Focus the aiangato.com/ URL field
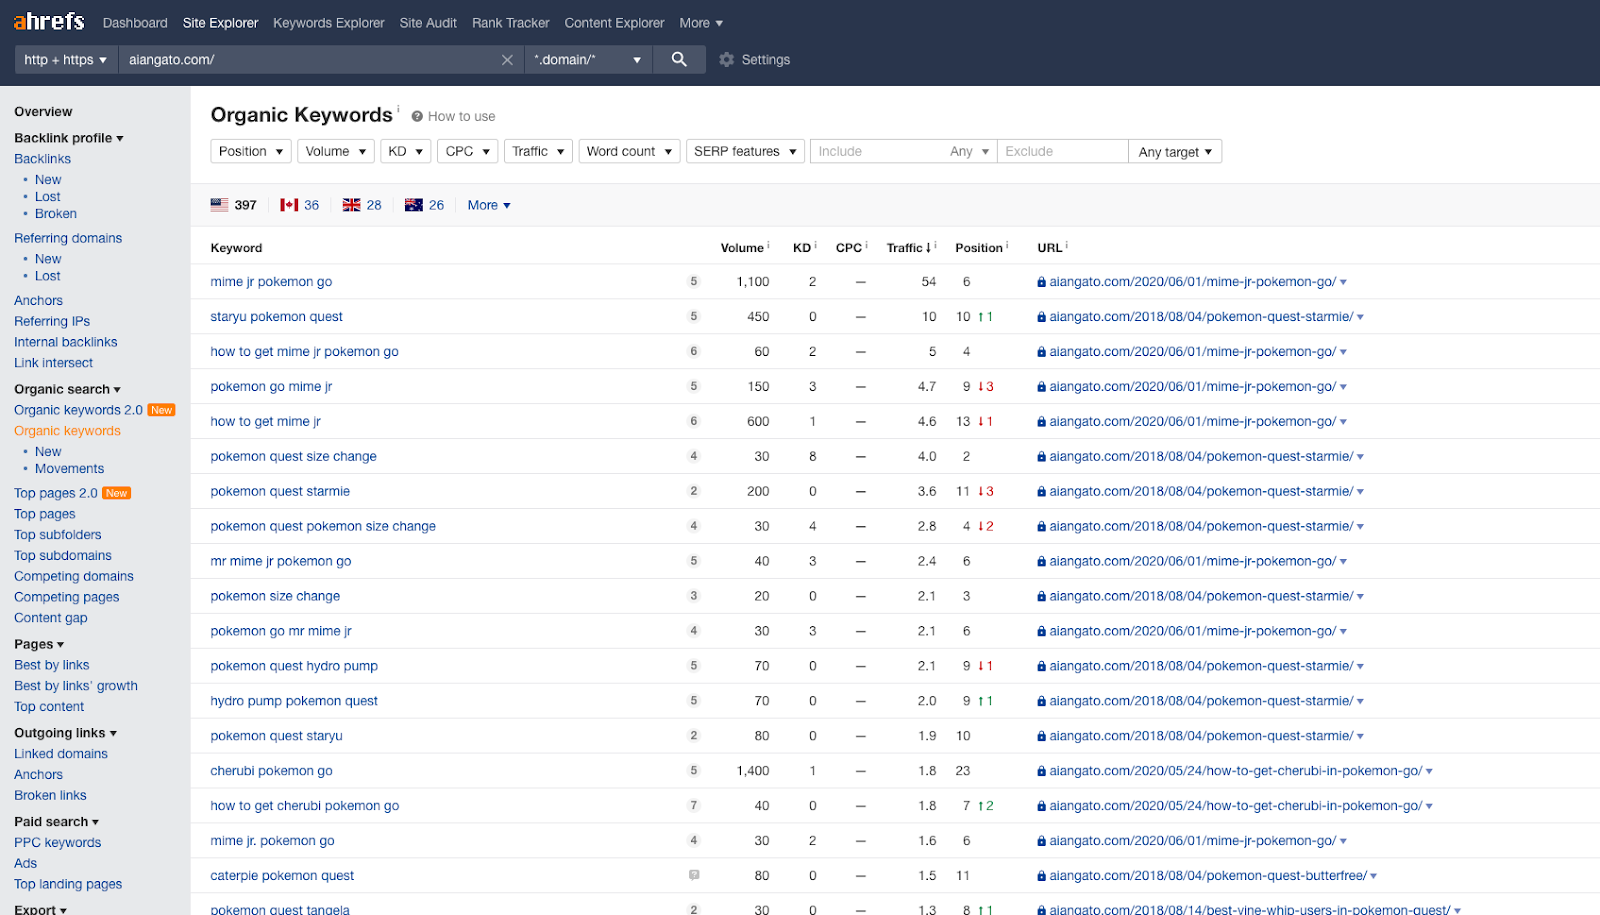This screenshot has width=1600, height=915. 309,60
